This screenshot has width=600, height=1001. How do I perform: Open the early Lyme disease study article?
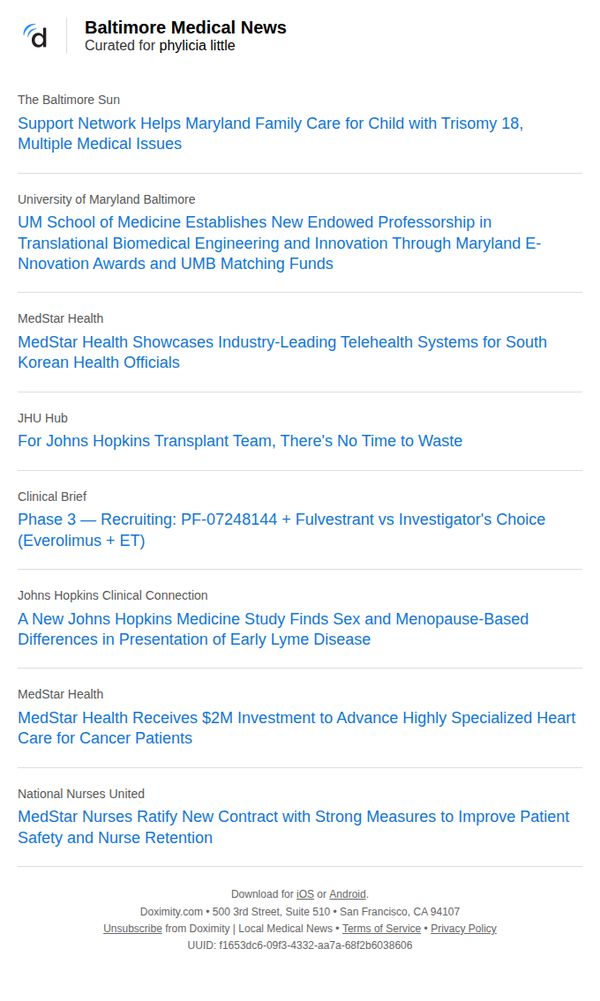[273, 629]
